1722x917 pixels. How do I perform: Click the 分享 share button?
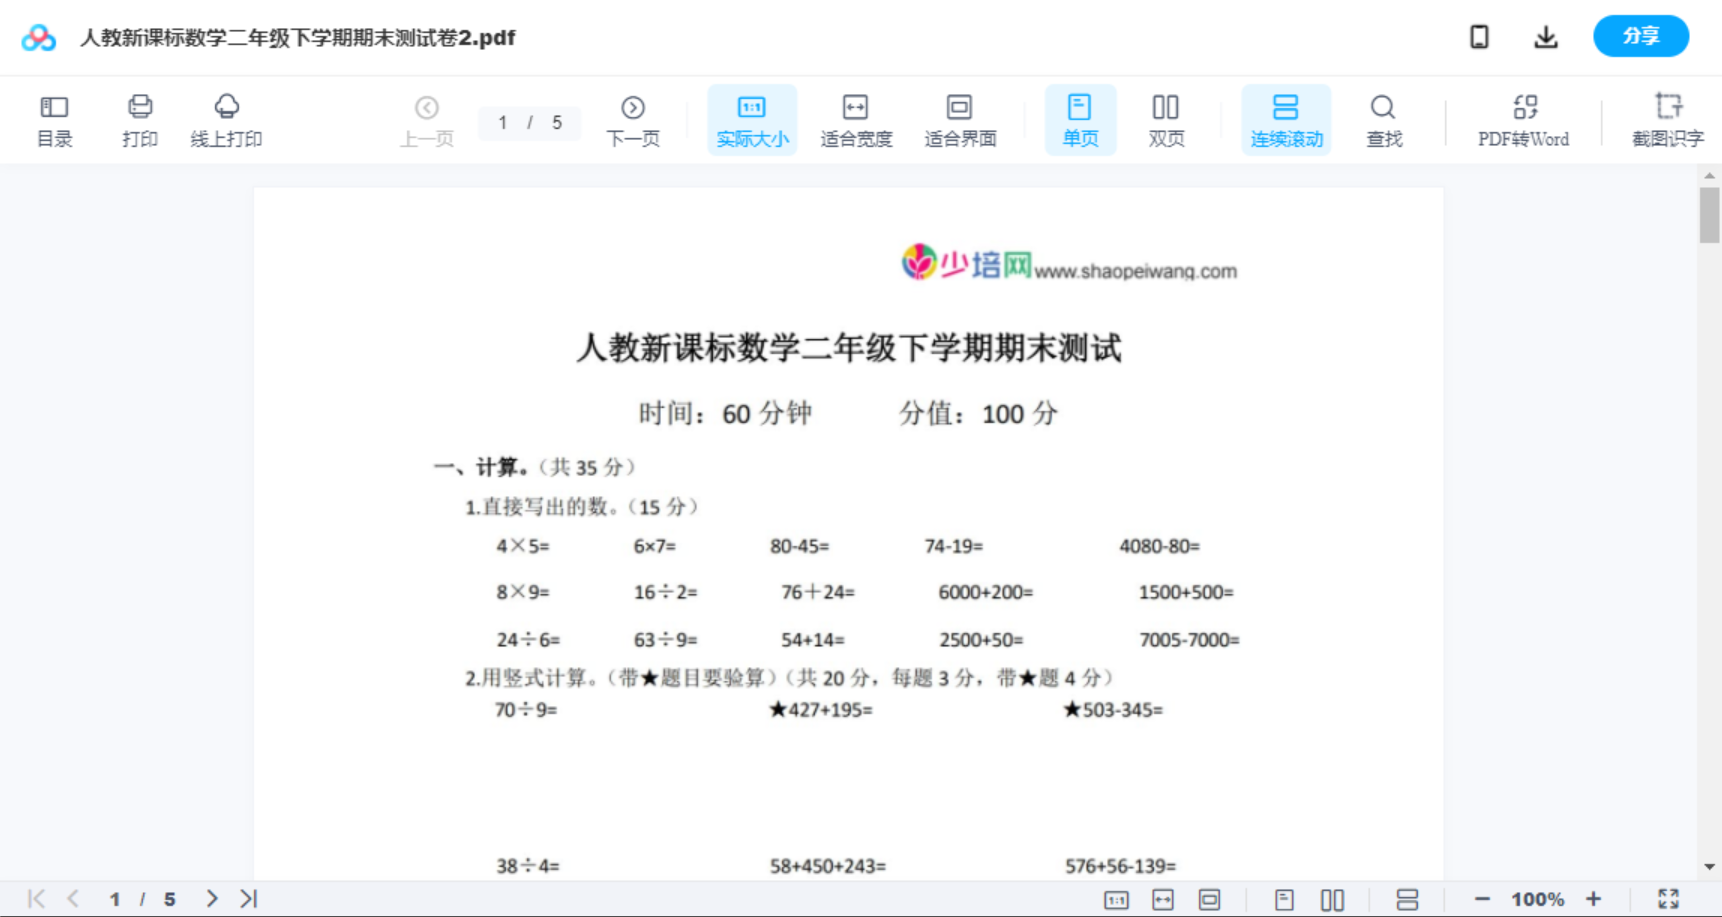pyautogui.click(x=1640, y=36)
